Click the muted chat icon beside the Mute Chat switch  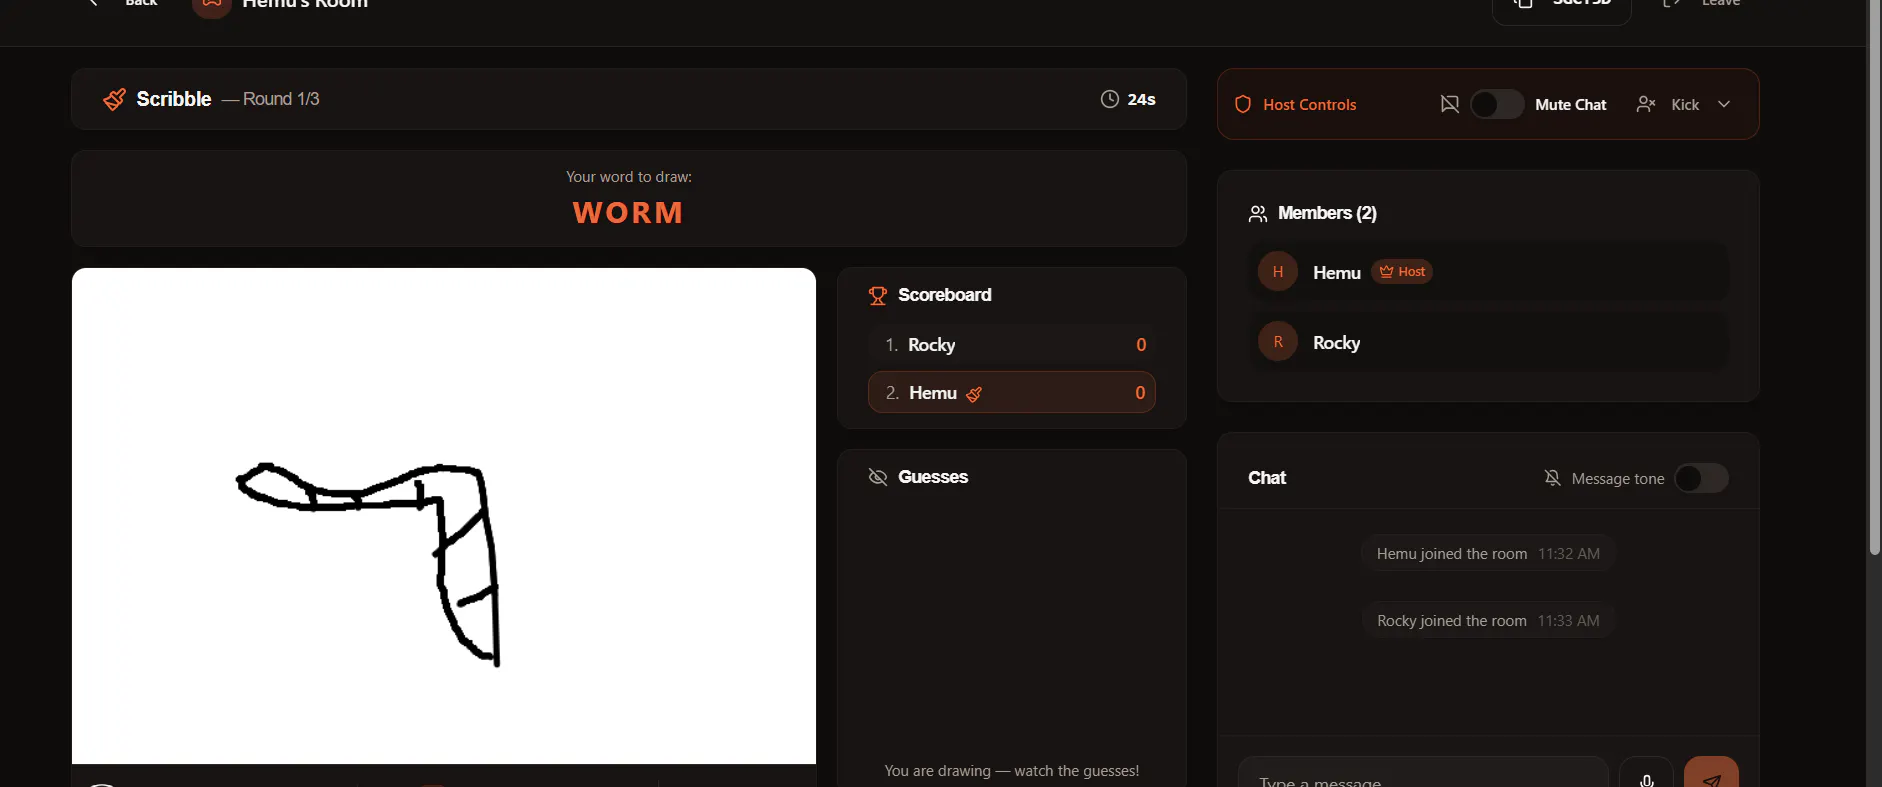(x=1449, y=104)
